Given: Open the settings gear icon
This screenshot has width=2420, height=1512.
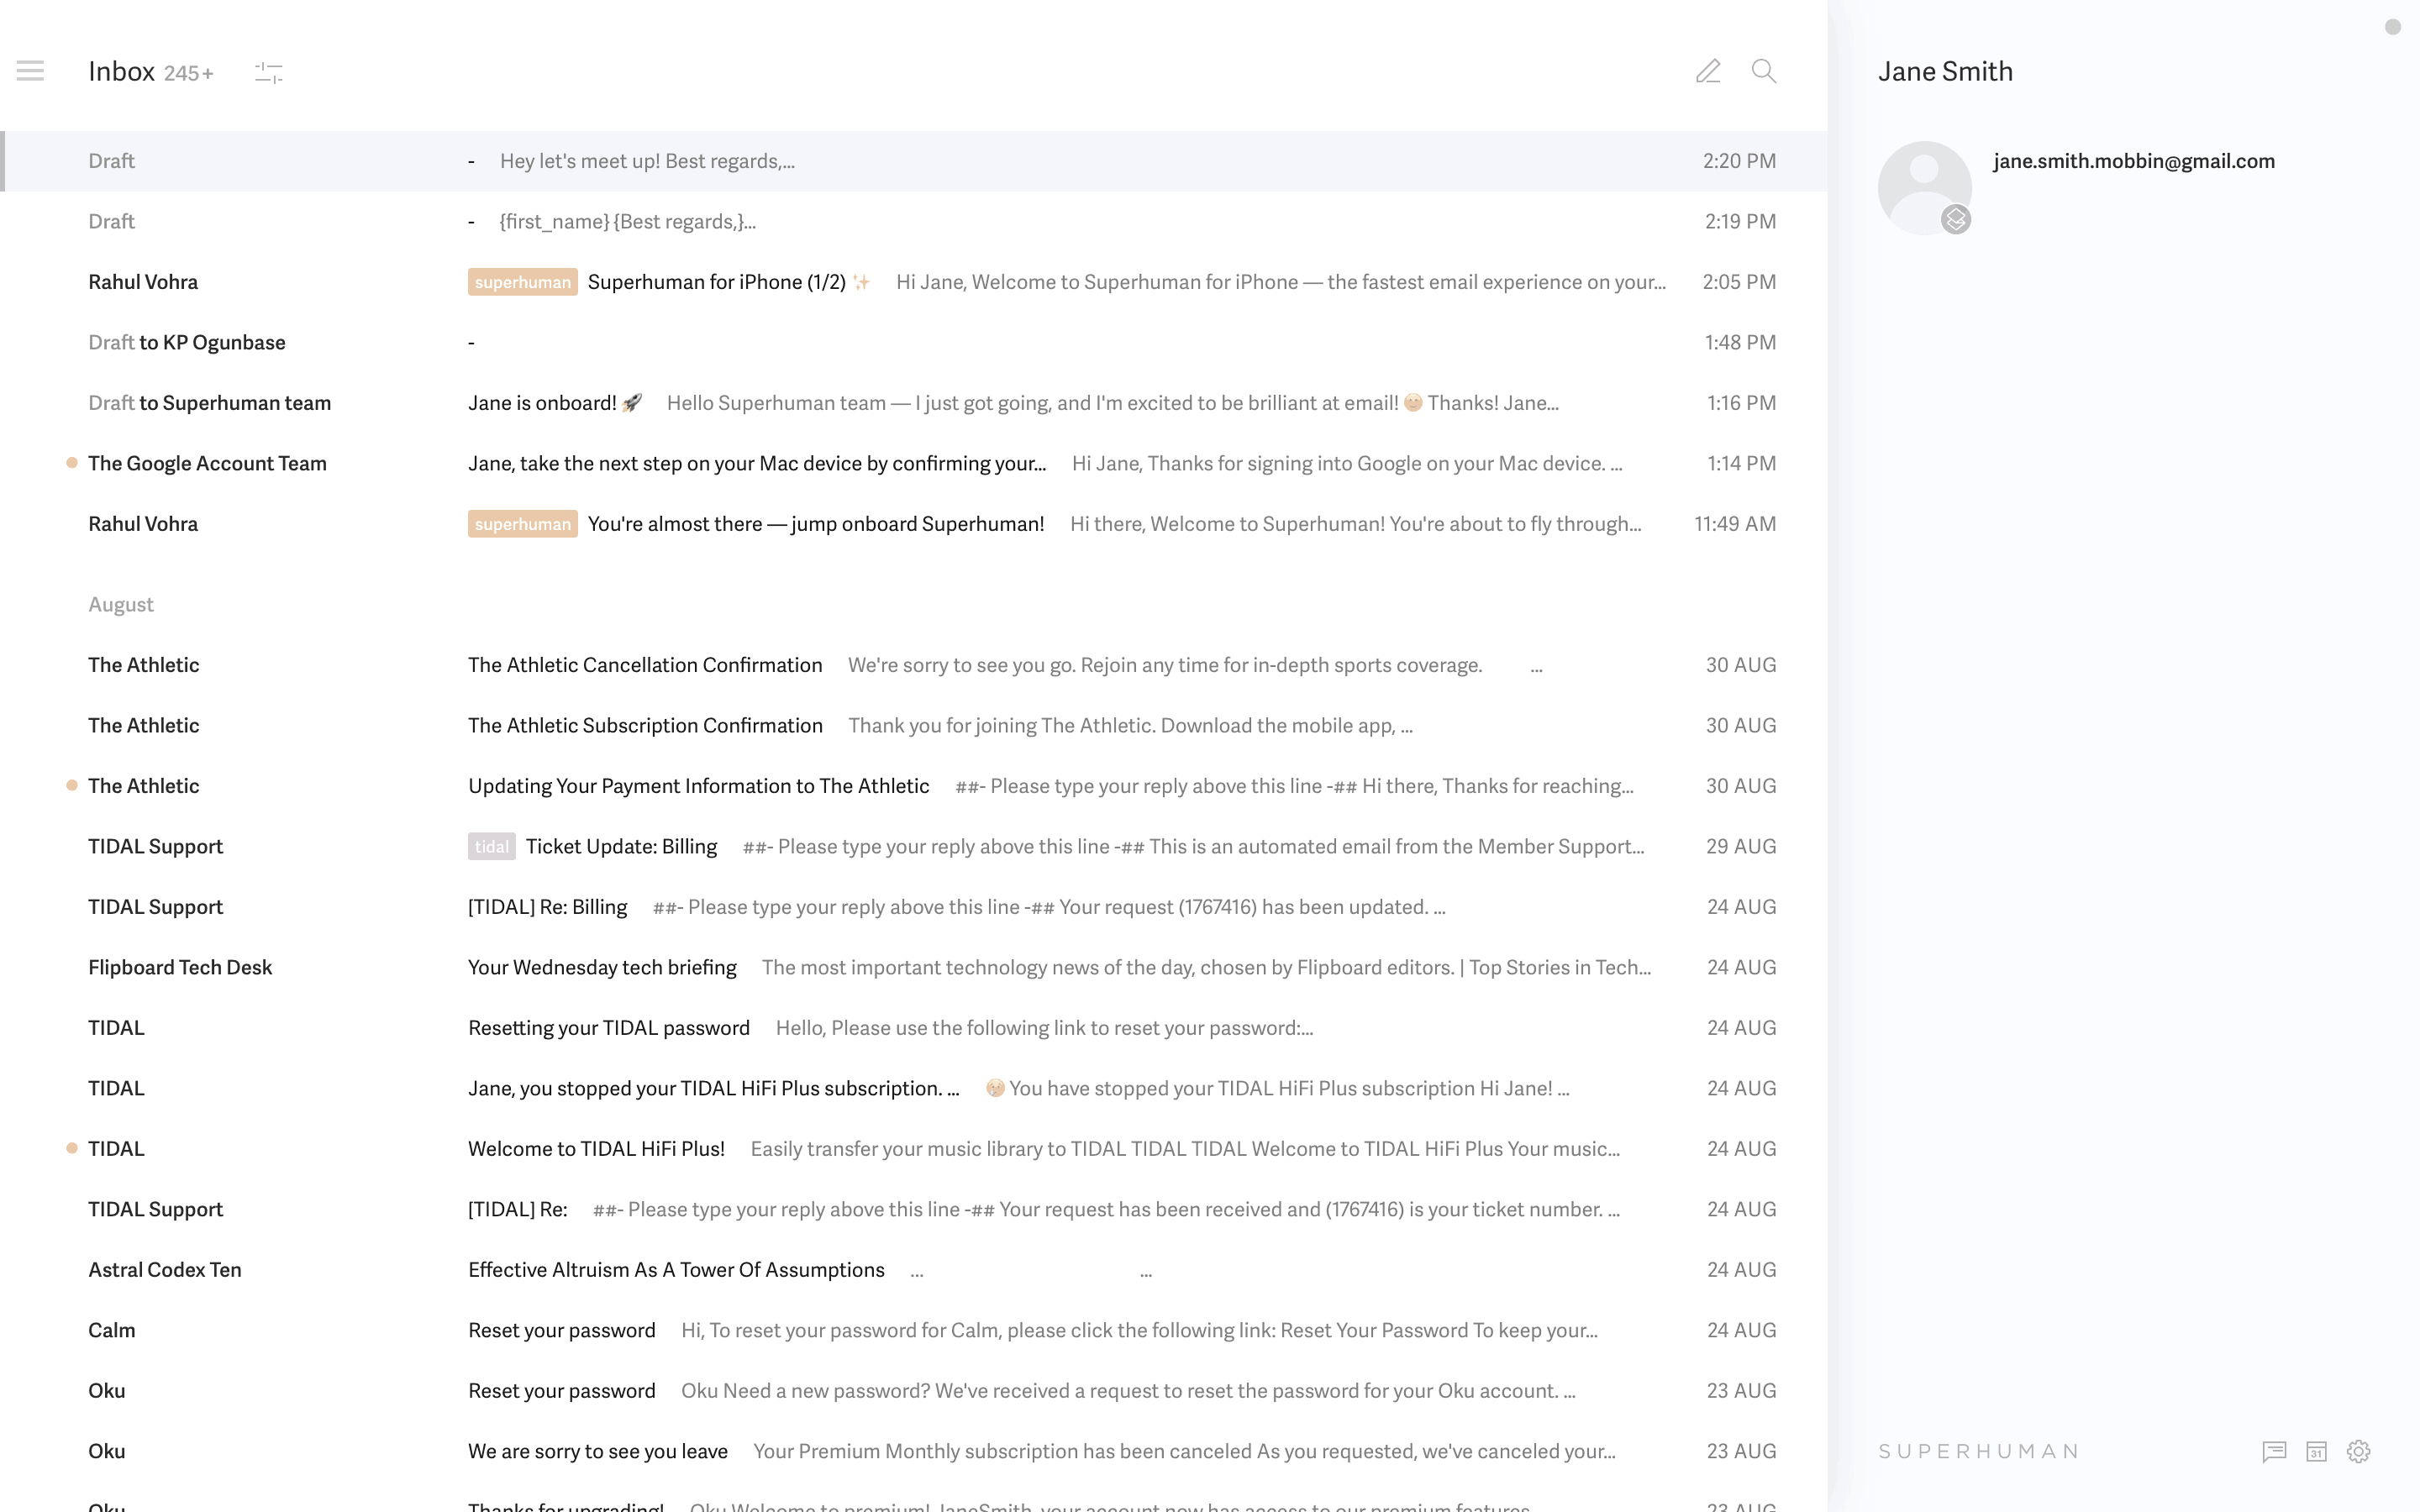Looking at the screenshot, I should tap(2358, 1451).
